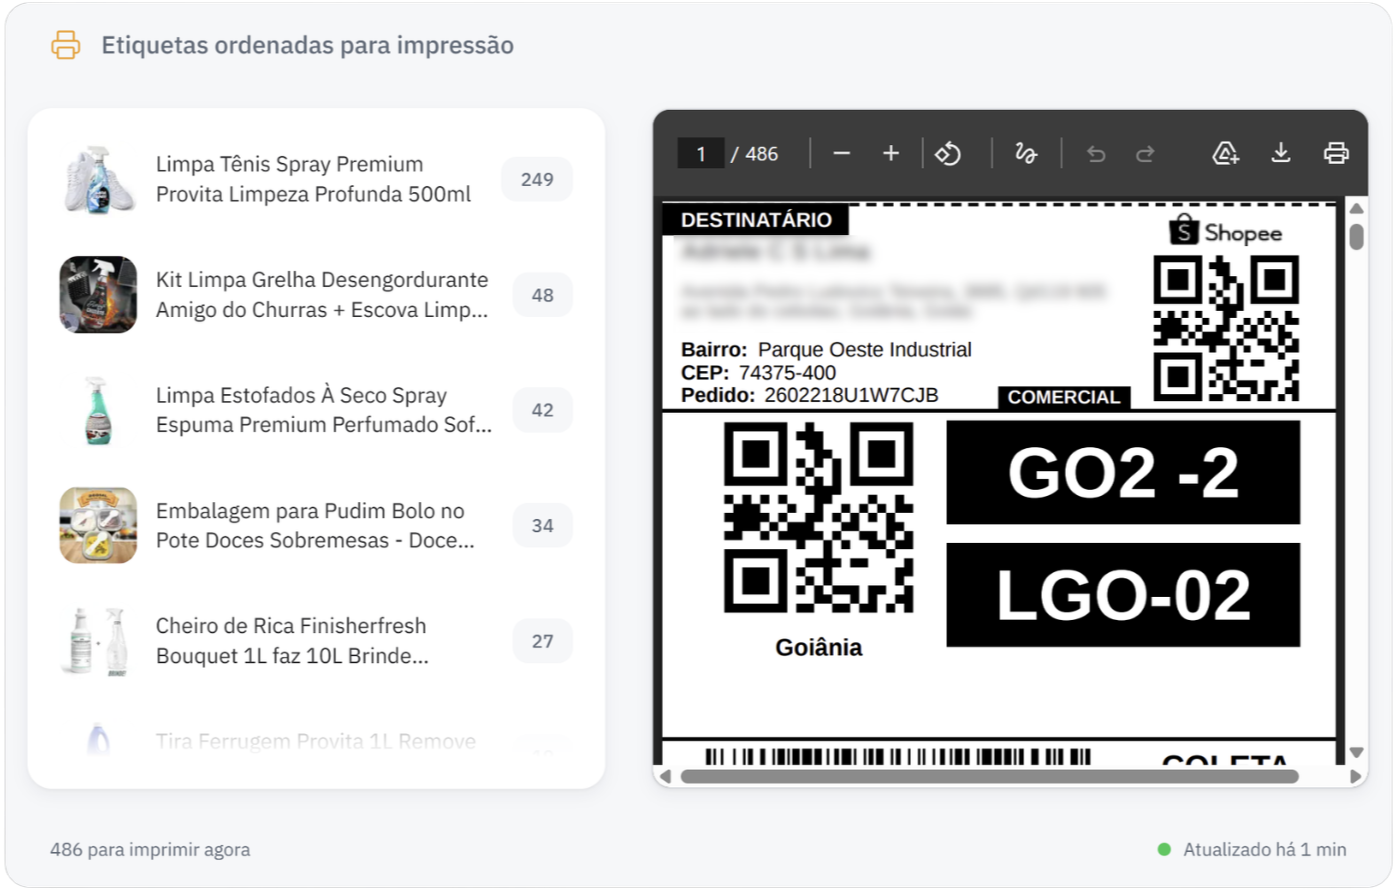Rotate the label counterclockwise

(x=948, y=153)
